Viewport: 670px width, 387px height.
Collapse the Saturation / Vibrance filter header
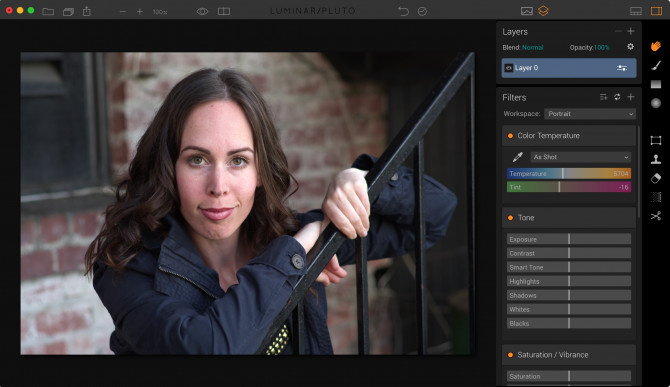[x=569, y=355]
